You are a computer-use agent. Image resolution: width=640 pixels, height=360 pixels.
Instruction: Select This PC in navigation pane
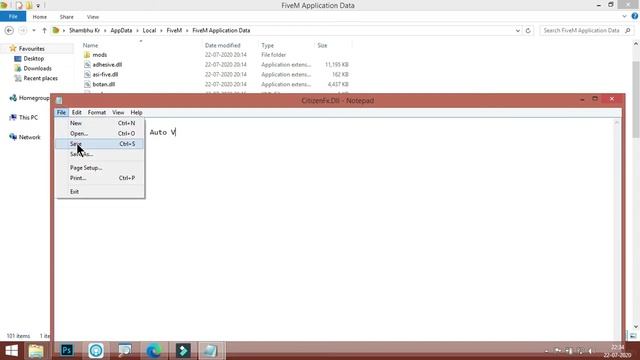coord(28,118)
